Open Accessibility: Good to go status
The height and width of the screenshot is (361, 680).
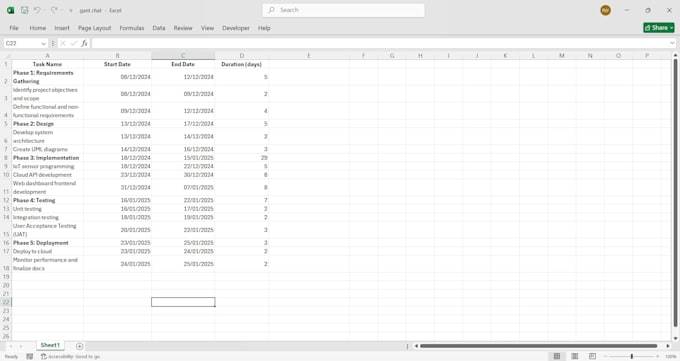click(70, 356)
